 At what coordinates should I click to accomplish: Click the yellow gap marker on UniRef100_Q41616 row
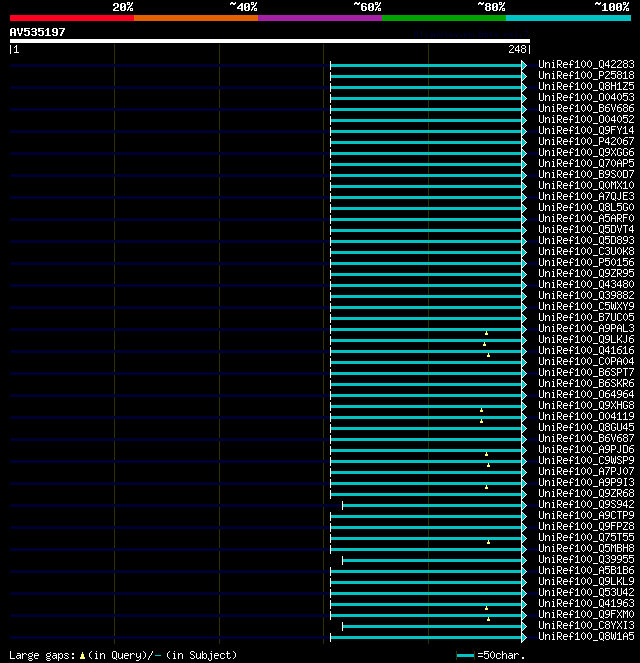pos(488,355)
